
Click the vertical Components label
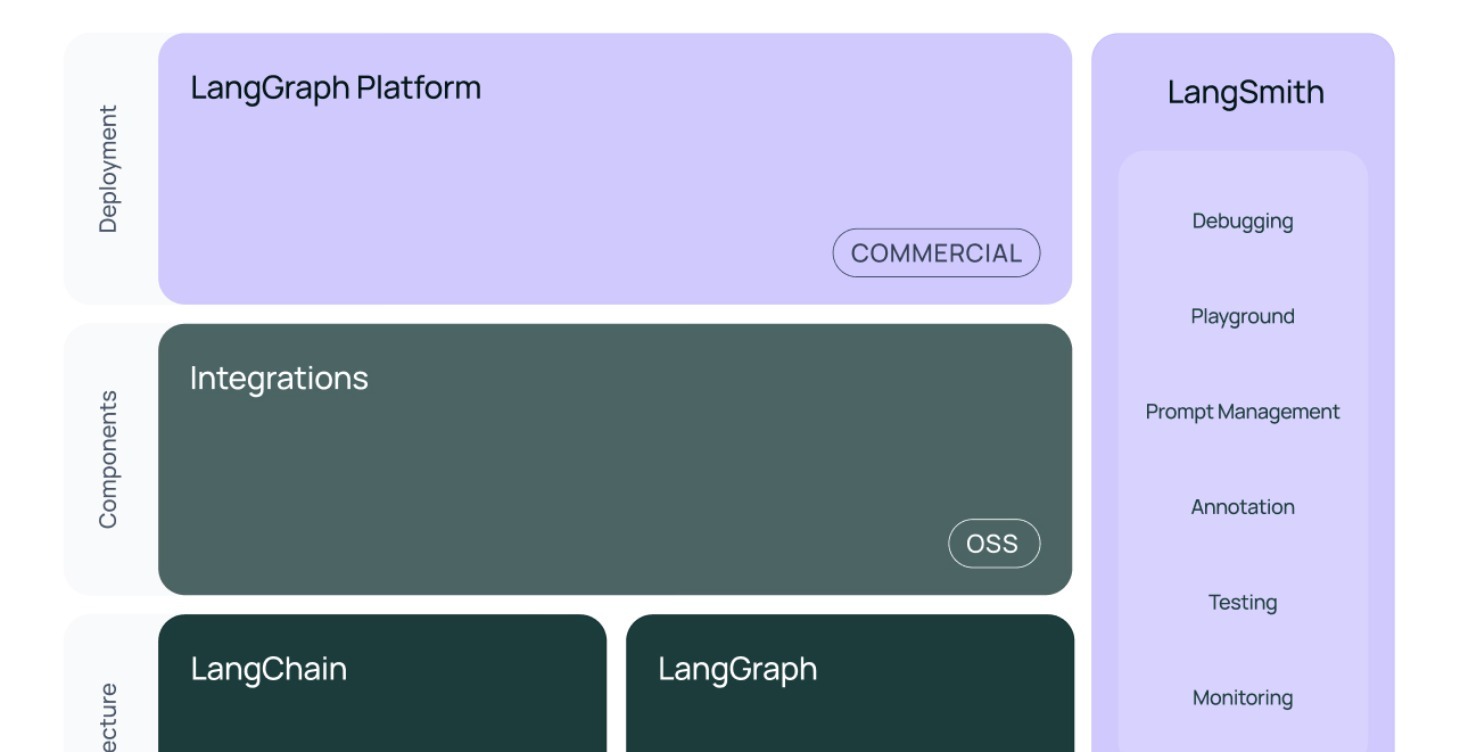pos(108,459)
